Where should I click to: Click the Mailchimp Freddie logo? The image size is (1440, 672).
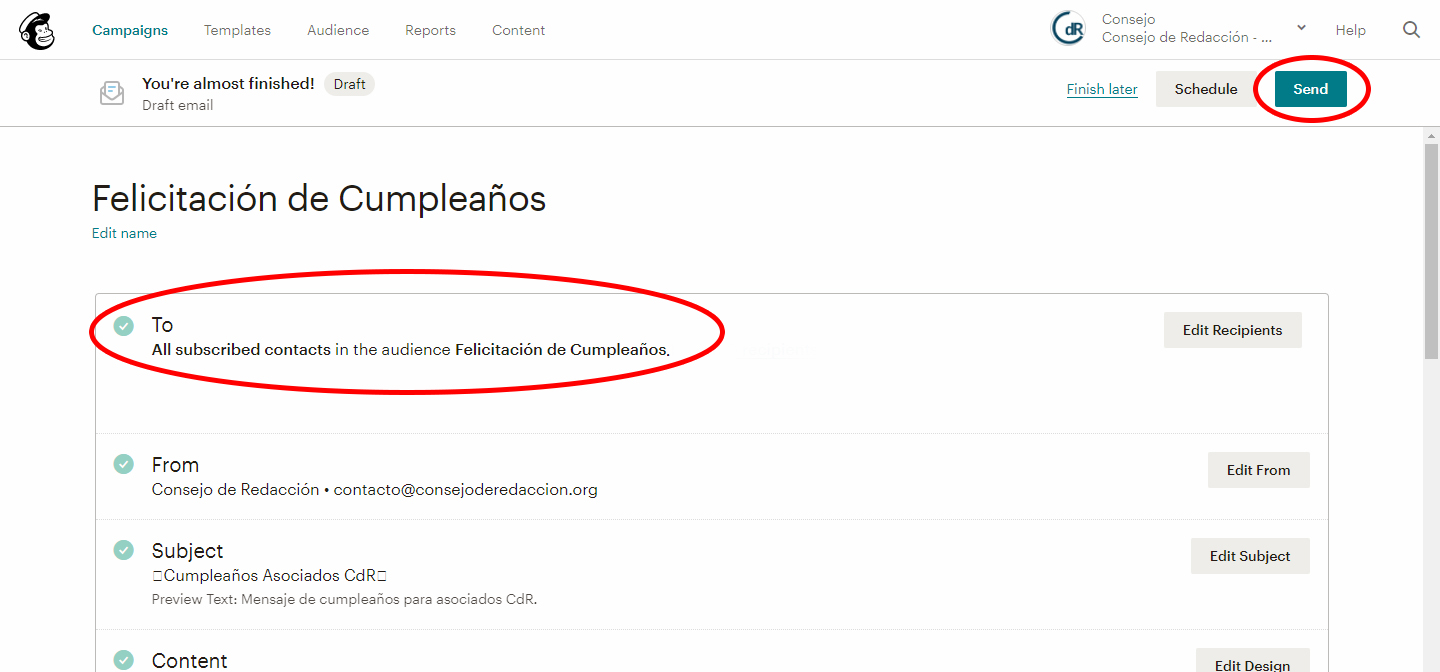coord(36,30)
